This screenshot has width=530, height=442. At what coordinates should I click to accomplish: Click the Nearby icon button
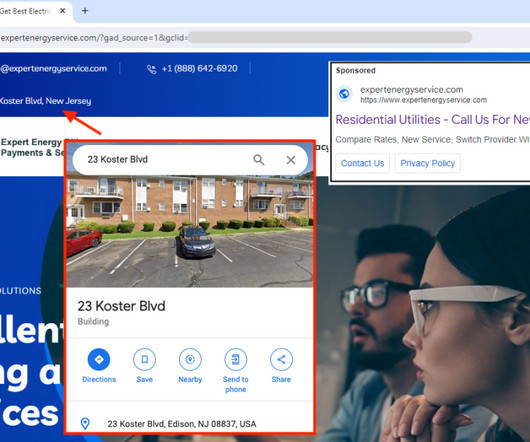coord(190,359)
